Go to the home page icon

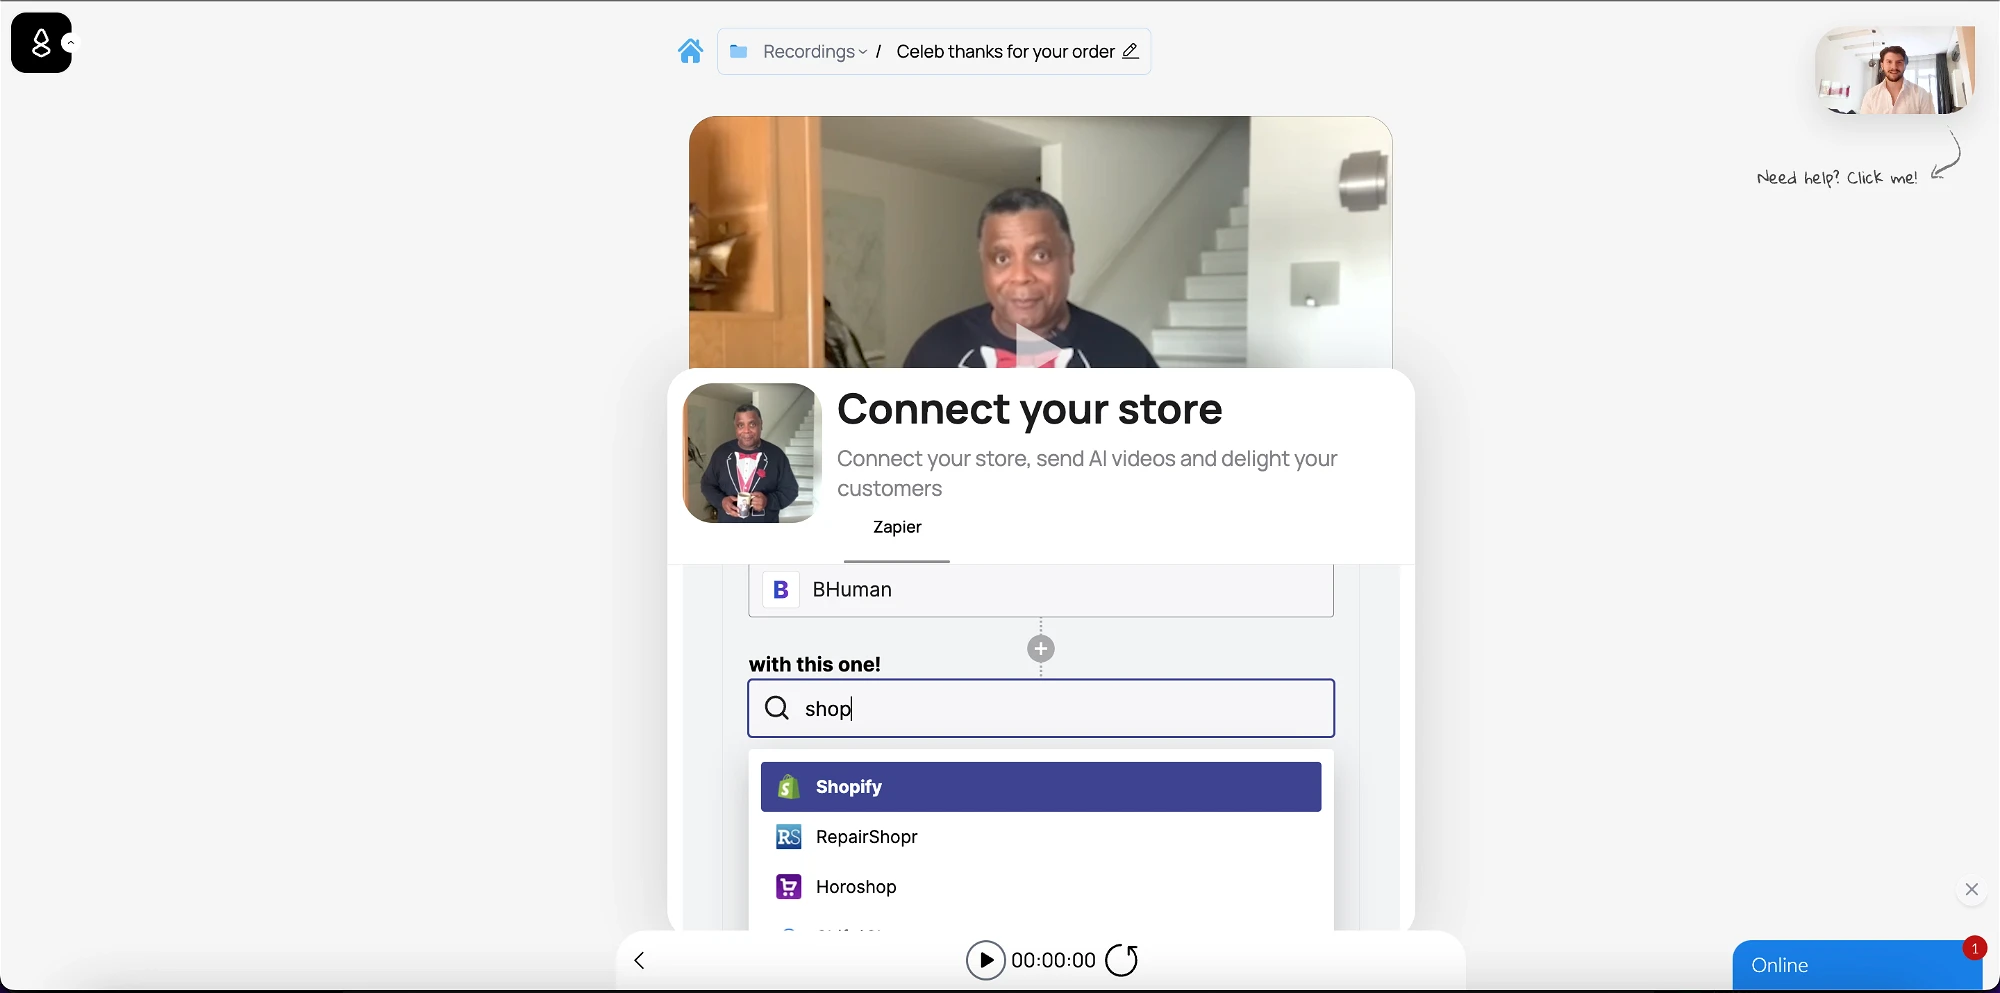tap(690, 51)
